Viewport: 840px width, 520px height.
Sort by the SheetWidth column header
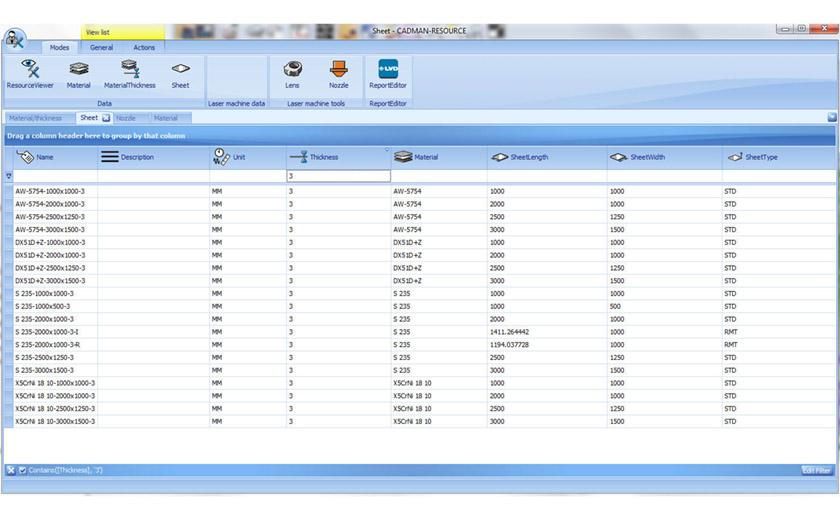[664, 157]
